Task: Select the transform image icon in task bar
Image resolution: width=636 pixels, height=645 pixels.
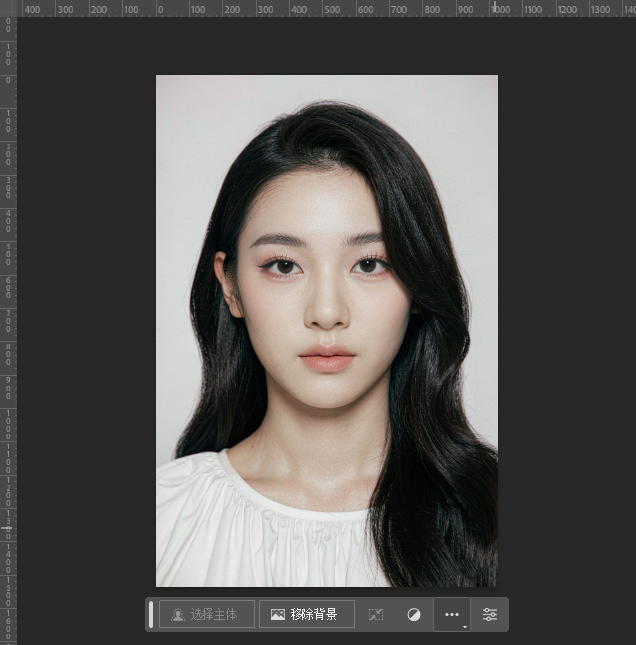Action: tap(376, 615)
